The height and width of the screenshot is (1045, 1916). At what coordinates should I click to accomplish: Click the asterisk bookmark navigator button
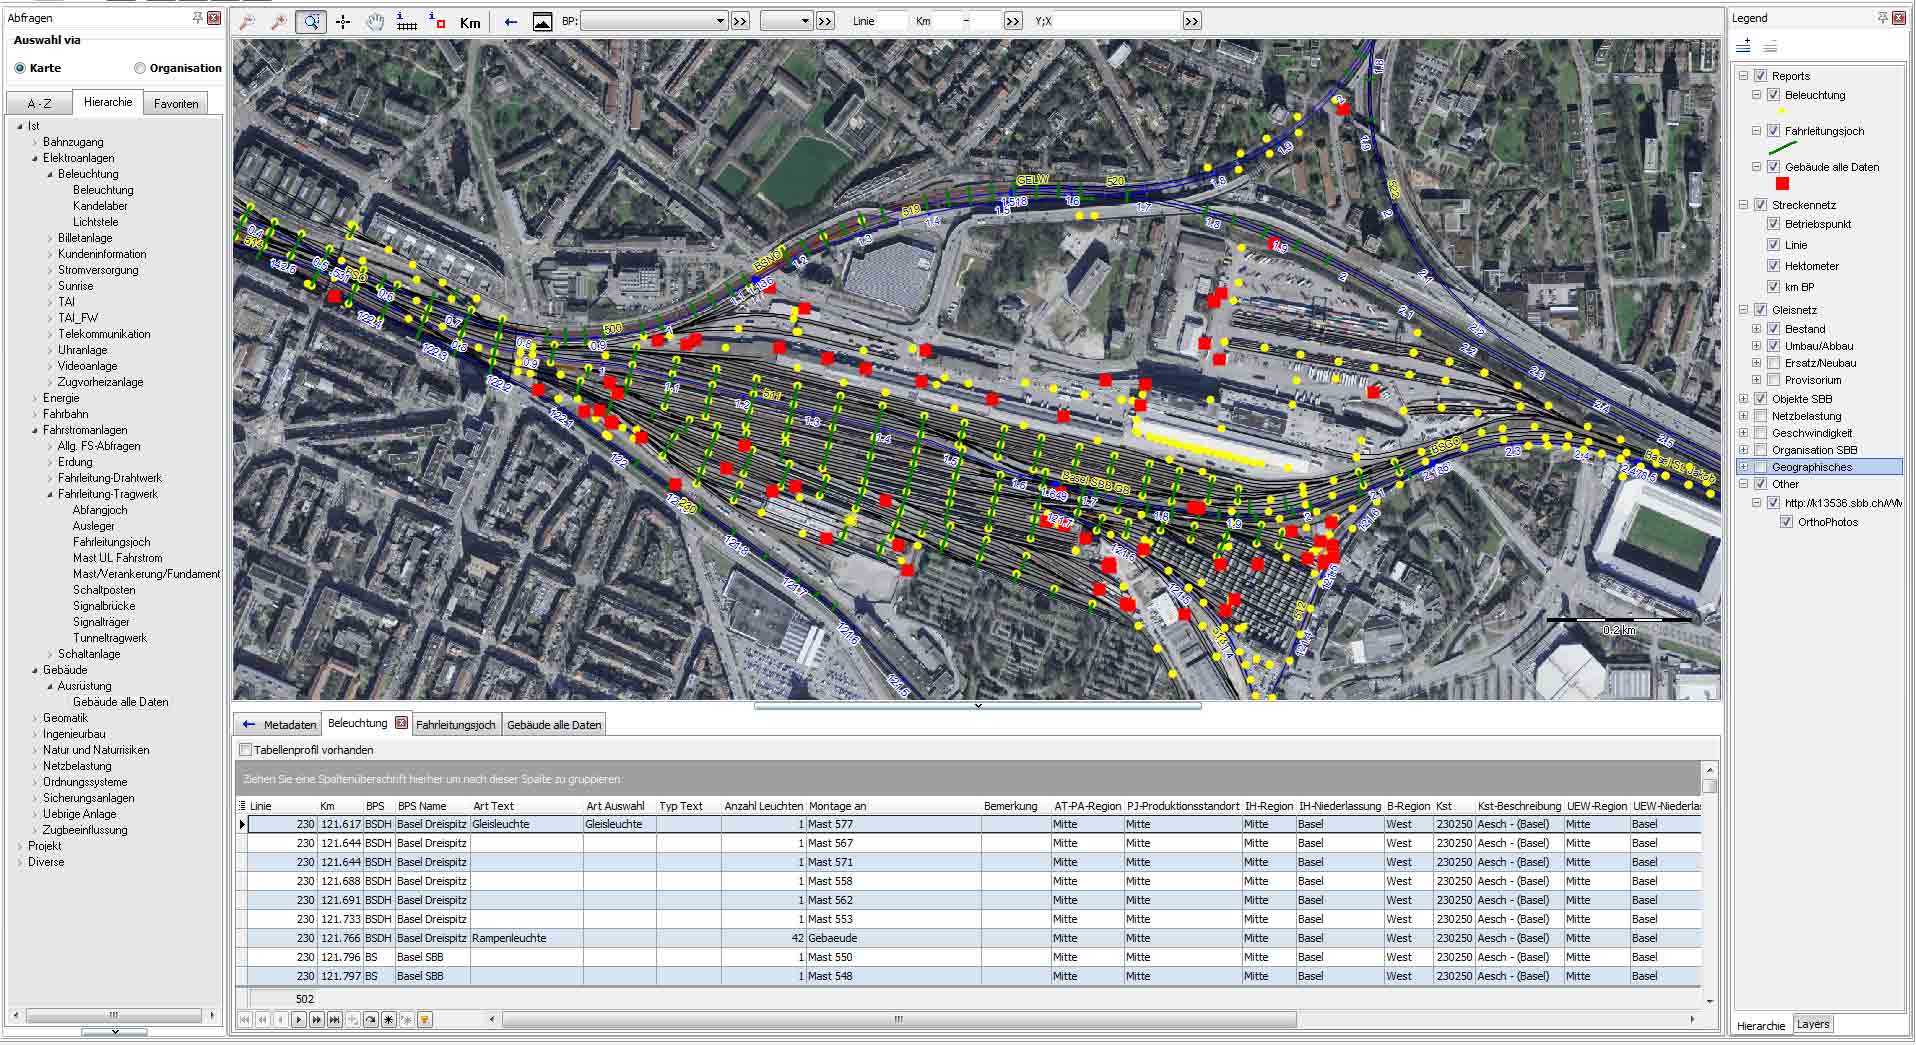[389, 1019]
